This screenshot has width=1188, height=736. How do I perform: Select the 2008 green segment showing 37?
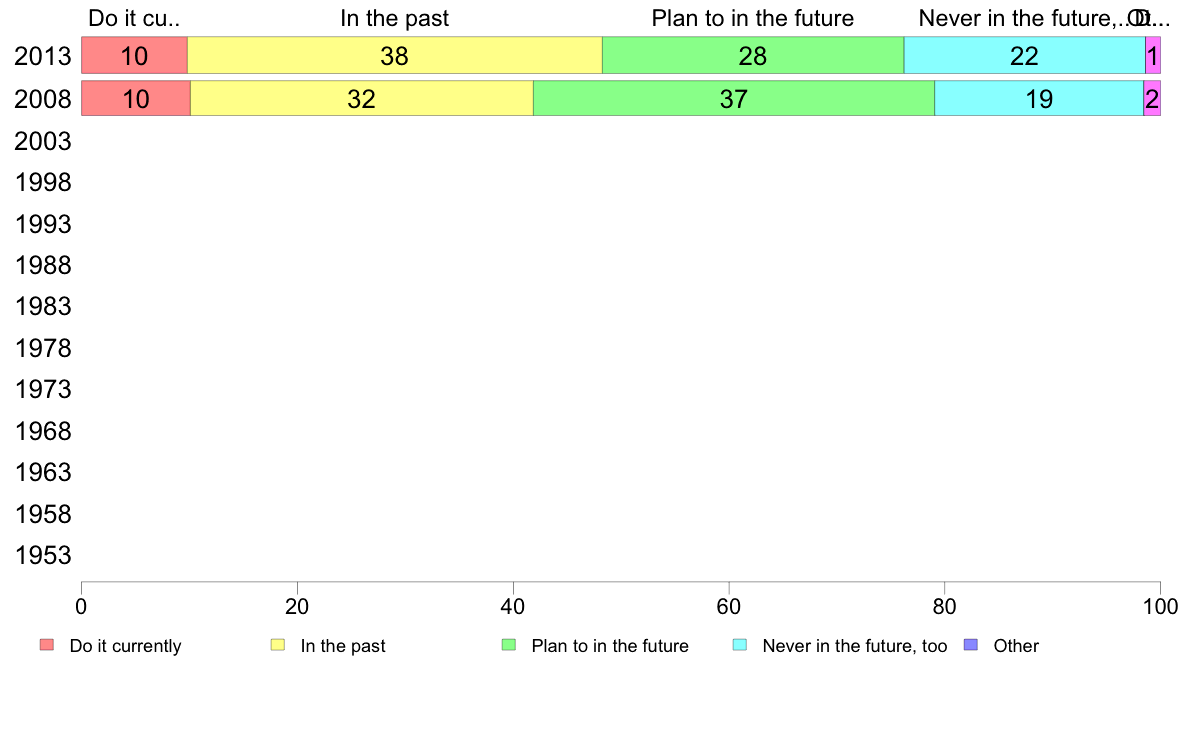pyautogui.click(x=734, y=99)
